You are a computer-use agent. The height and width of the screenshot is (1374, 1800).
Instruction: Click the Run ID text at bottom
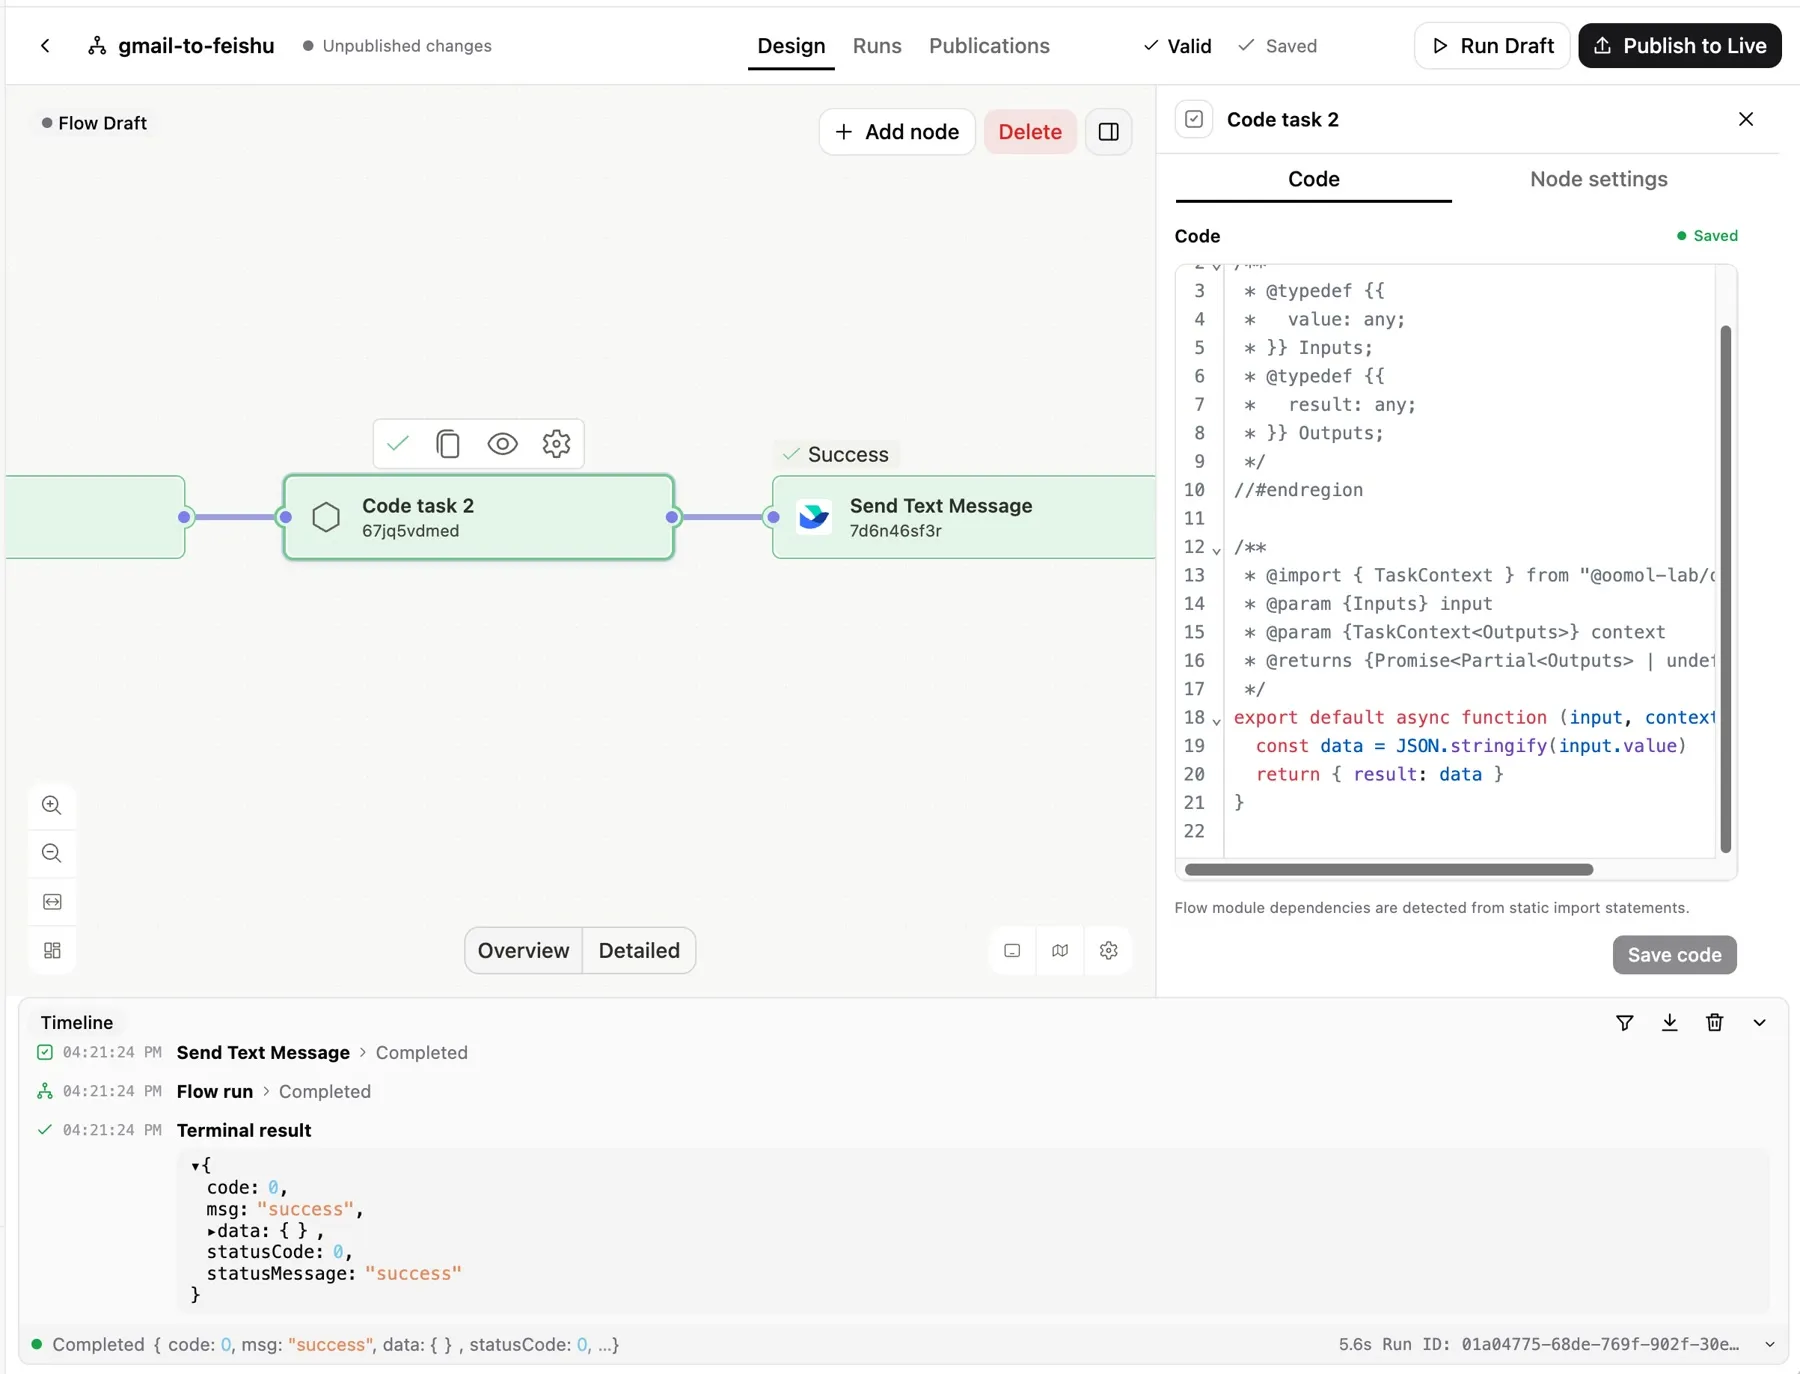tap(1560, 1345)
